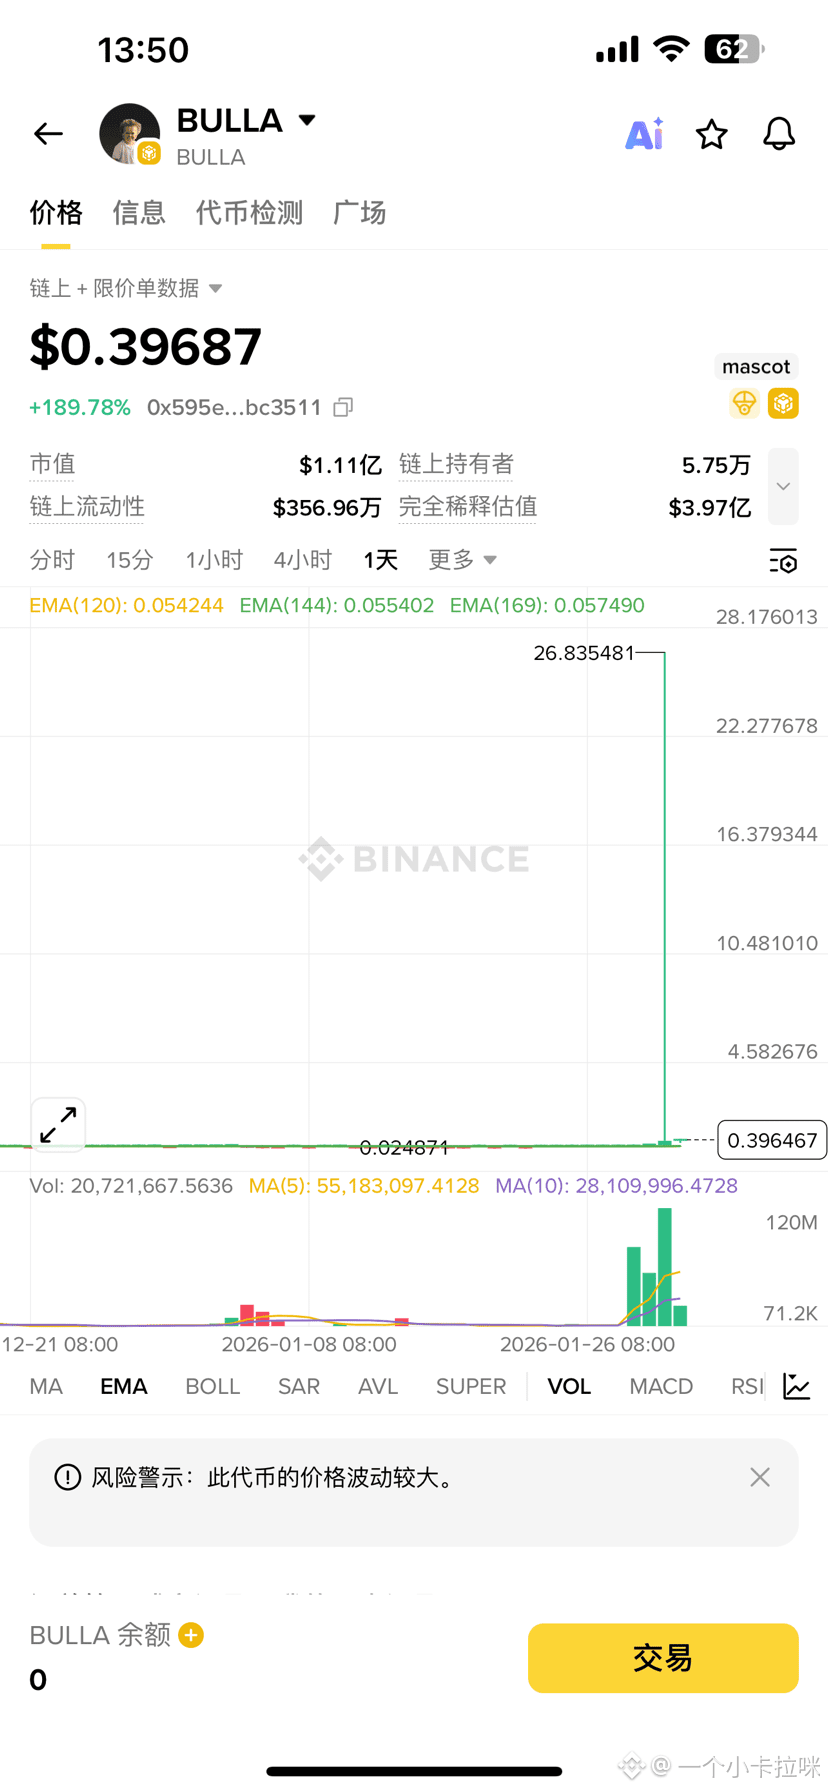The width and height of the screenshot is (828, 1792).
Task: Select the 15分 timeframe
Action: [130, 560]
